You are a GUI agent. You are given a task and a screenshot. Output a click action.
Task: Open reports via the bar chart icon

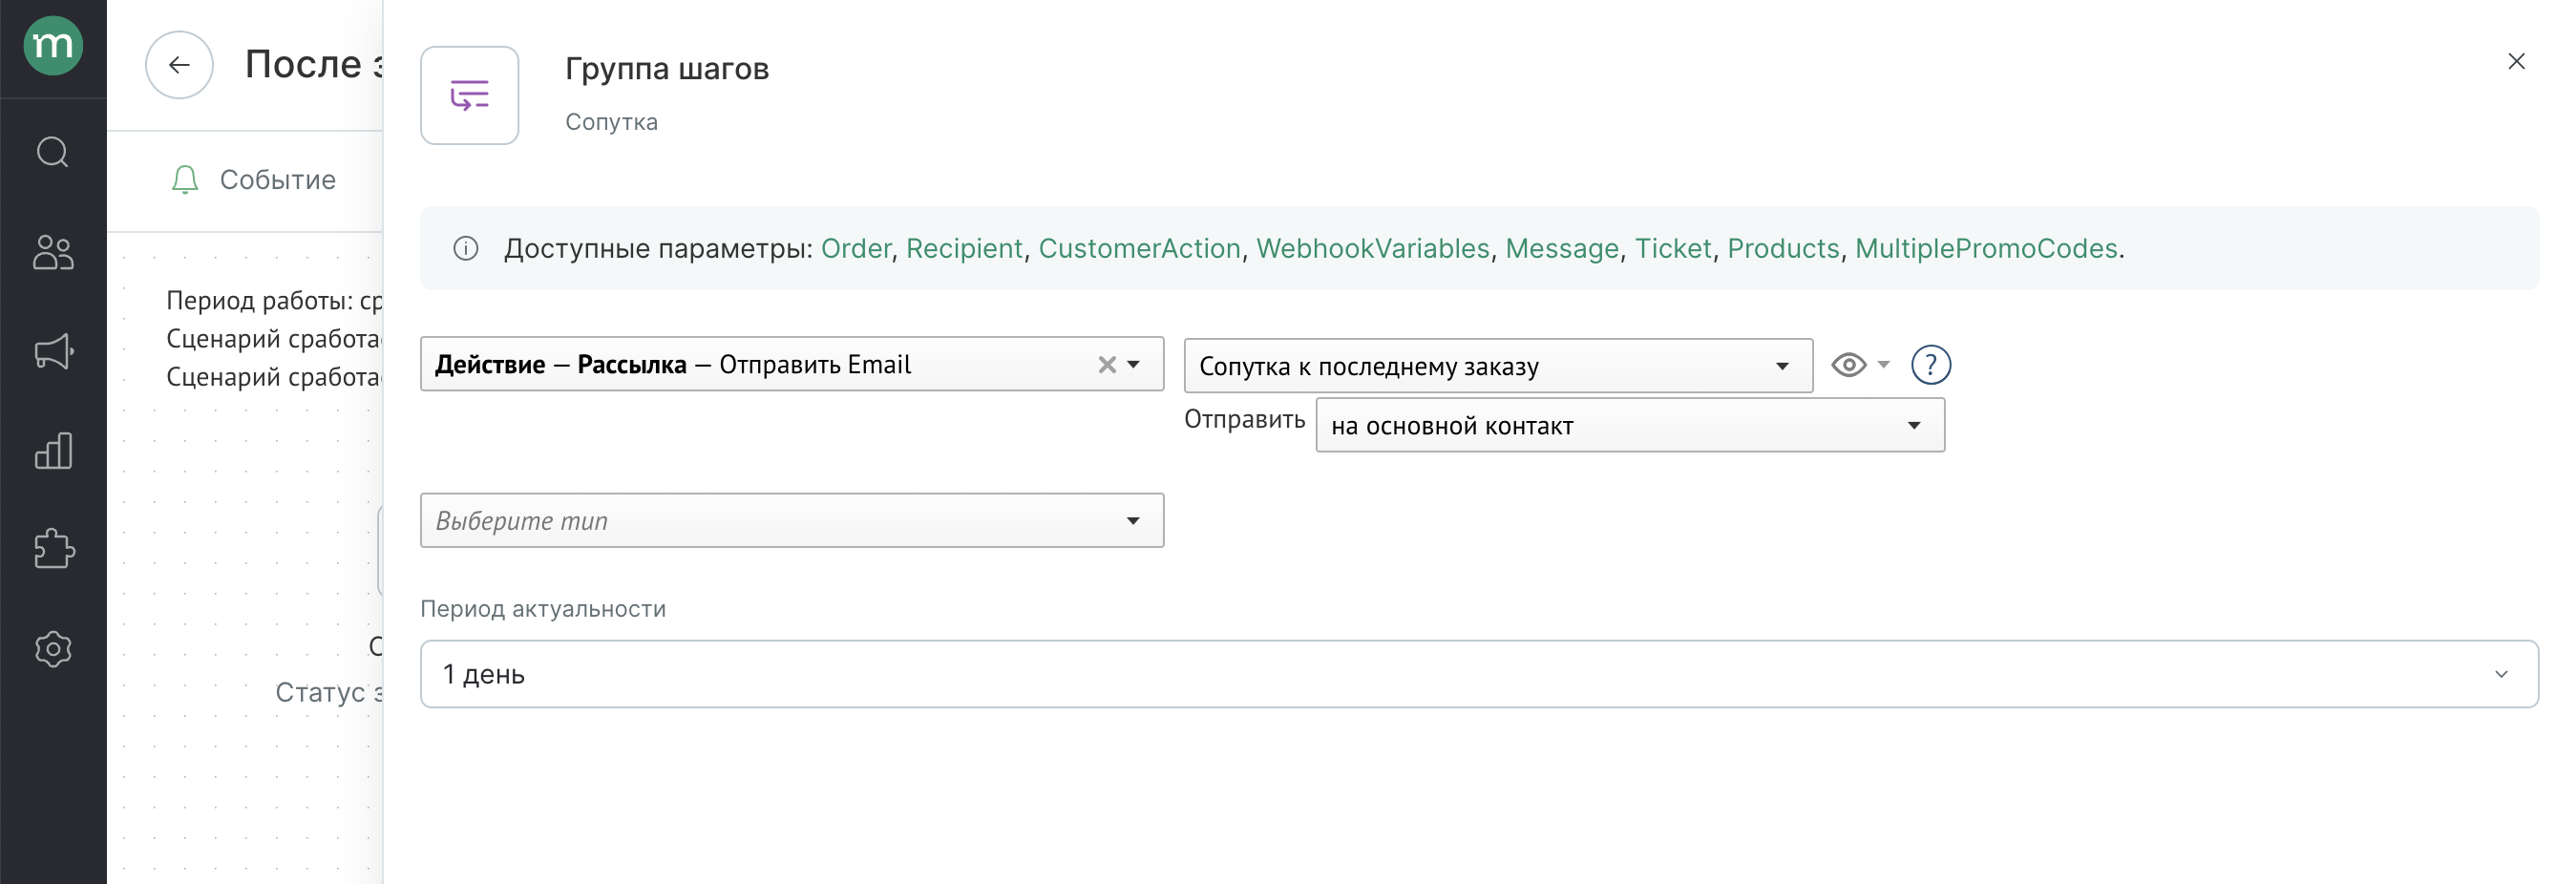(x=53, y=450)
